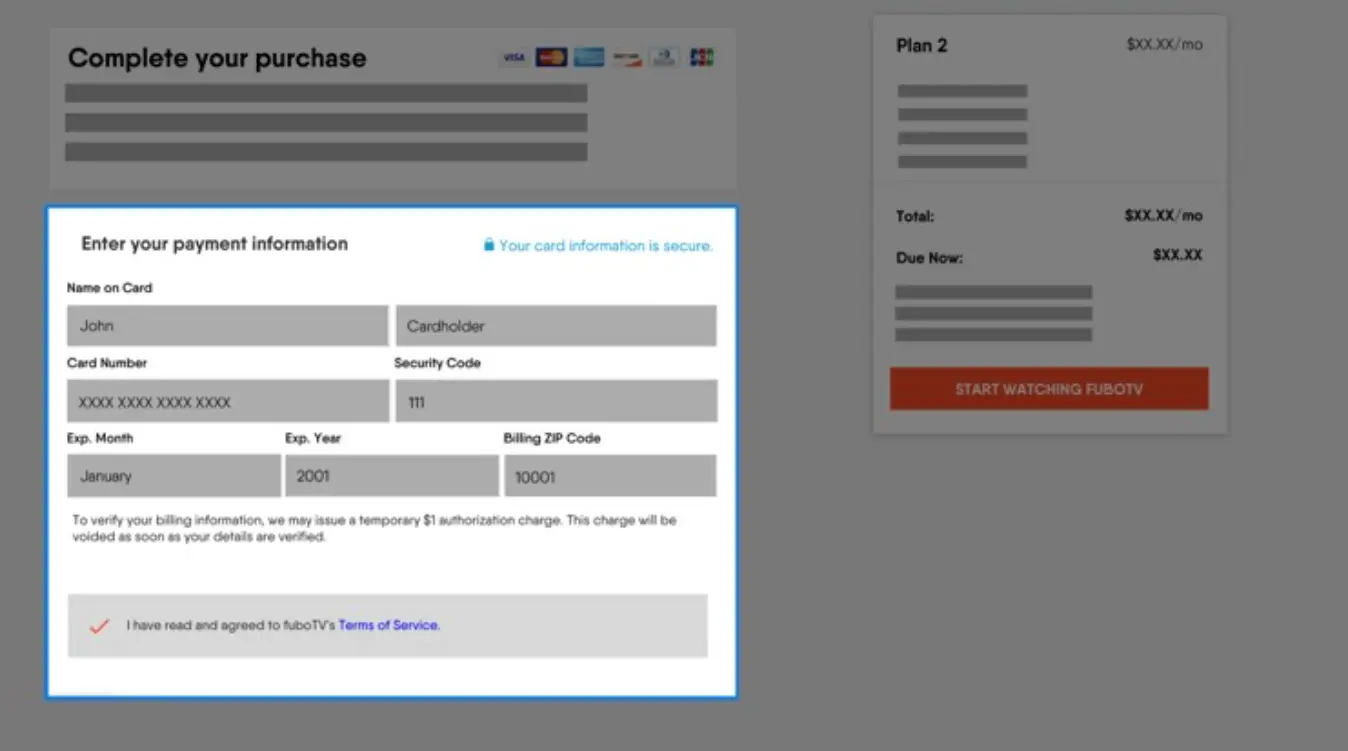
Task: Click the American Express card logo
Action: [x=589, y=58]
